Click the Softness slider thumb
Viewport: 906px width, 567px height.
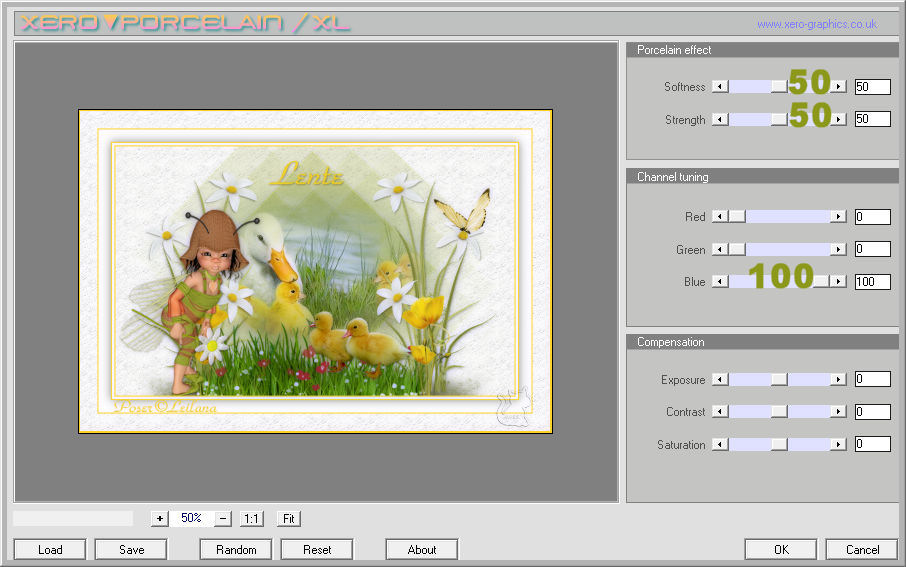pos(779,87)
